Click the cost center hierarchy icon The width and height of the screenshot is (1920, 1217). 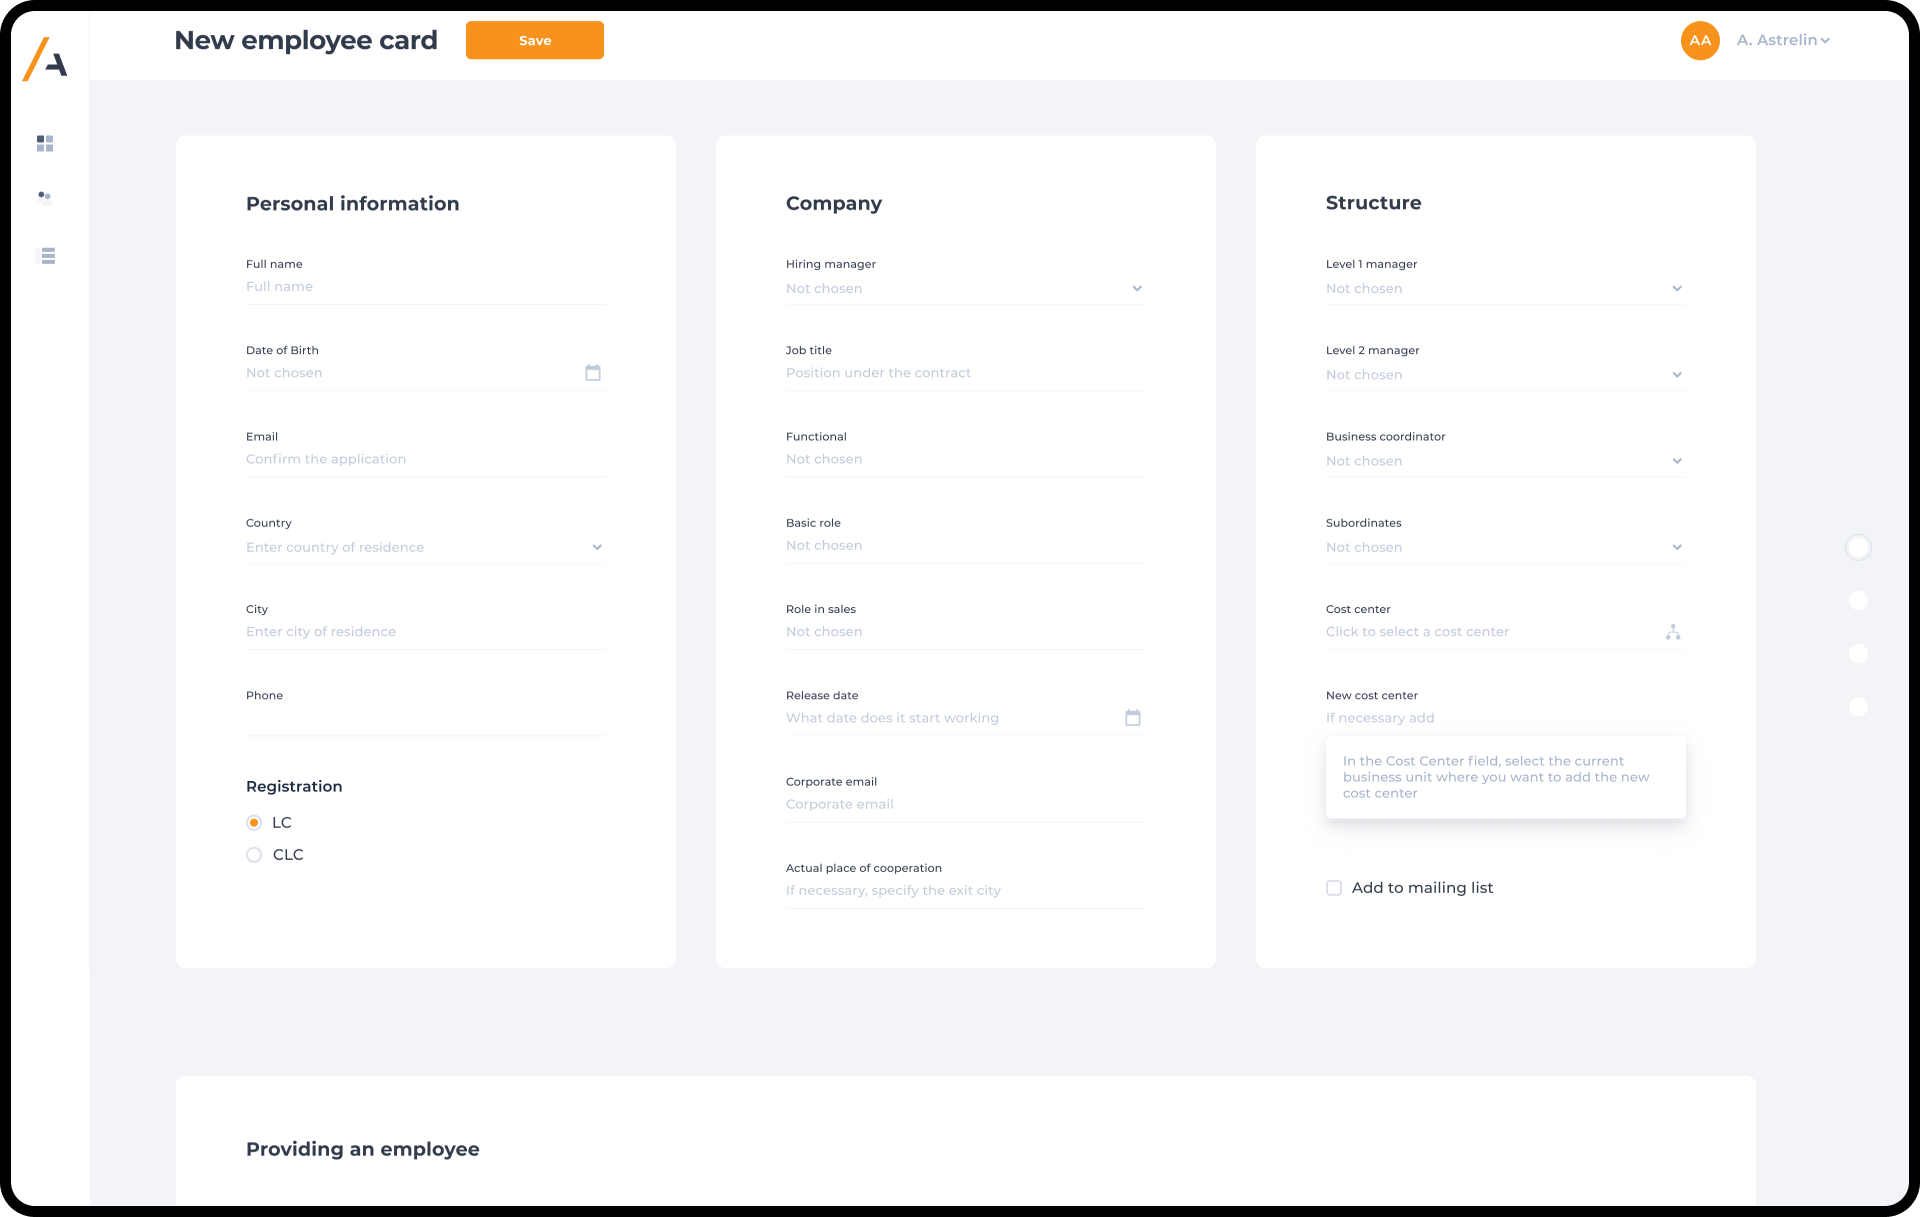1673,632
